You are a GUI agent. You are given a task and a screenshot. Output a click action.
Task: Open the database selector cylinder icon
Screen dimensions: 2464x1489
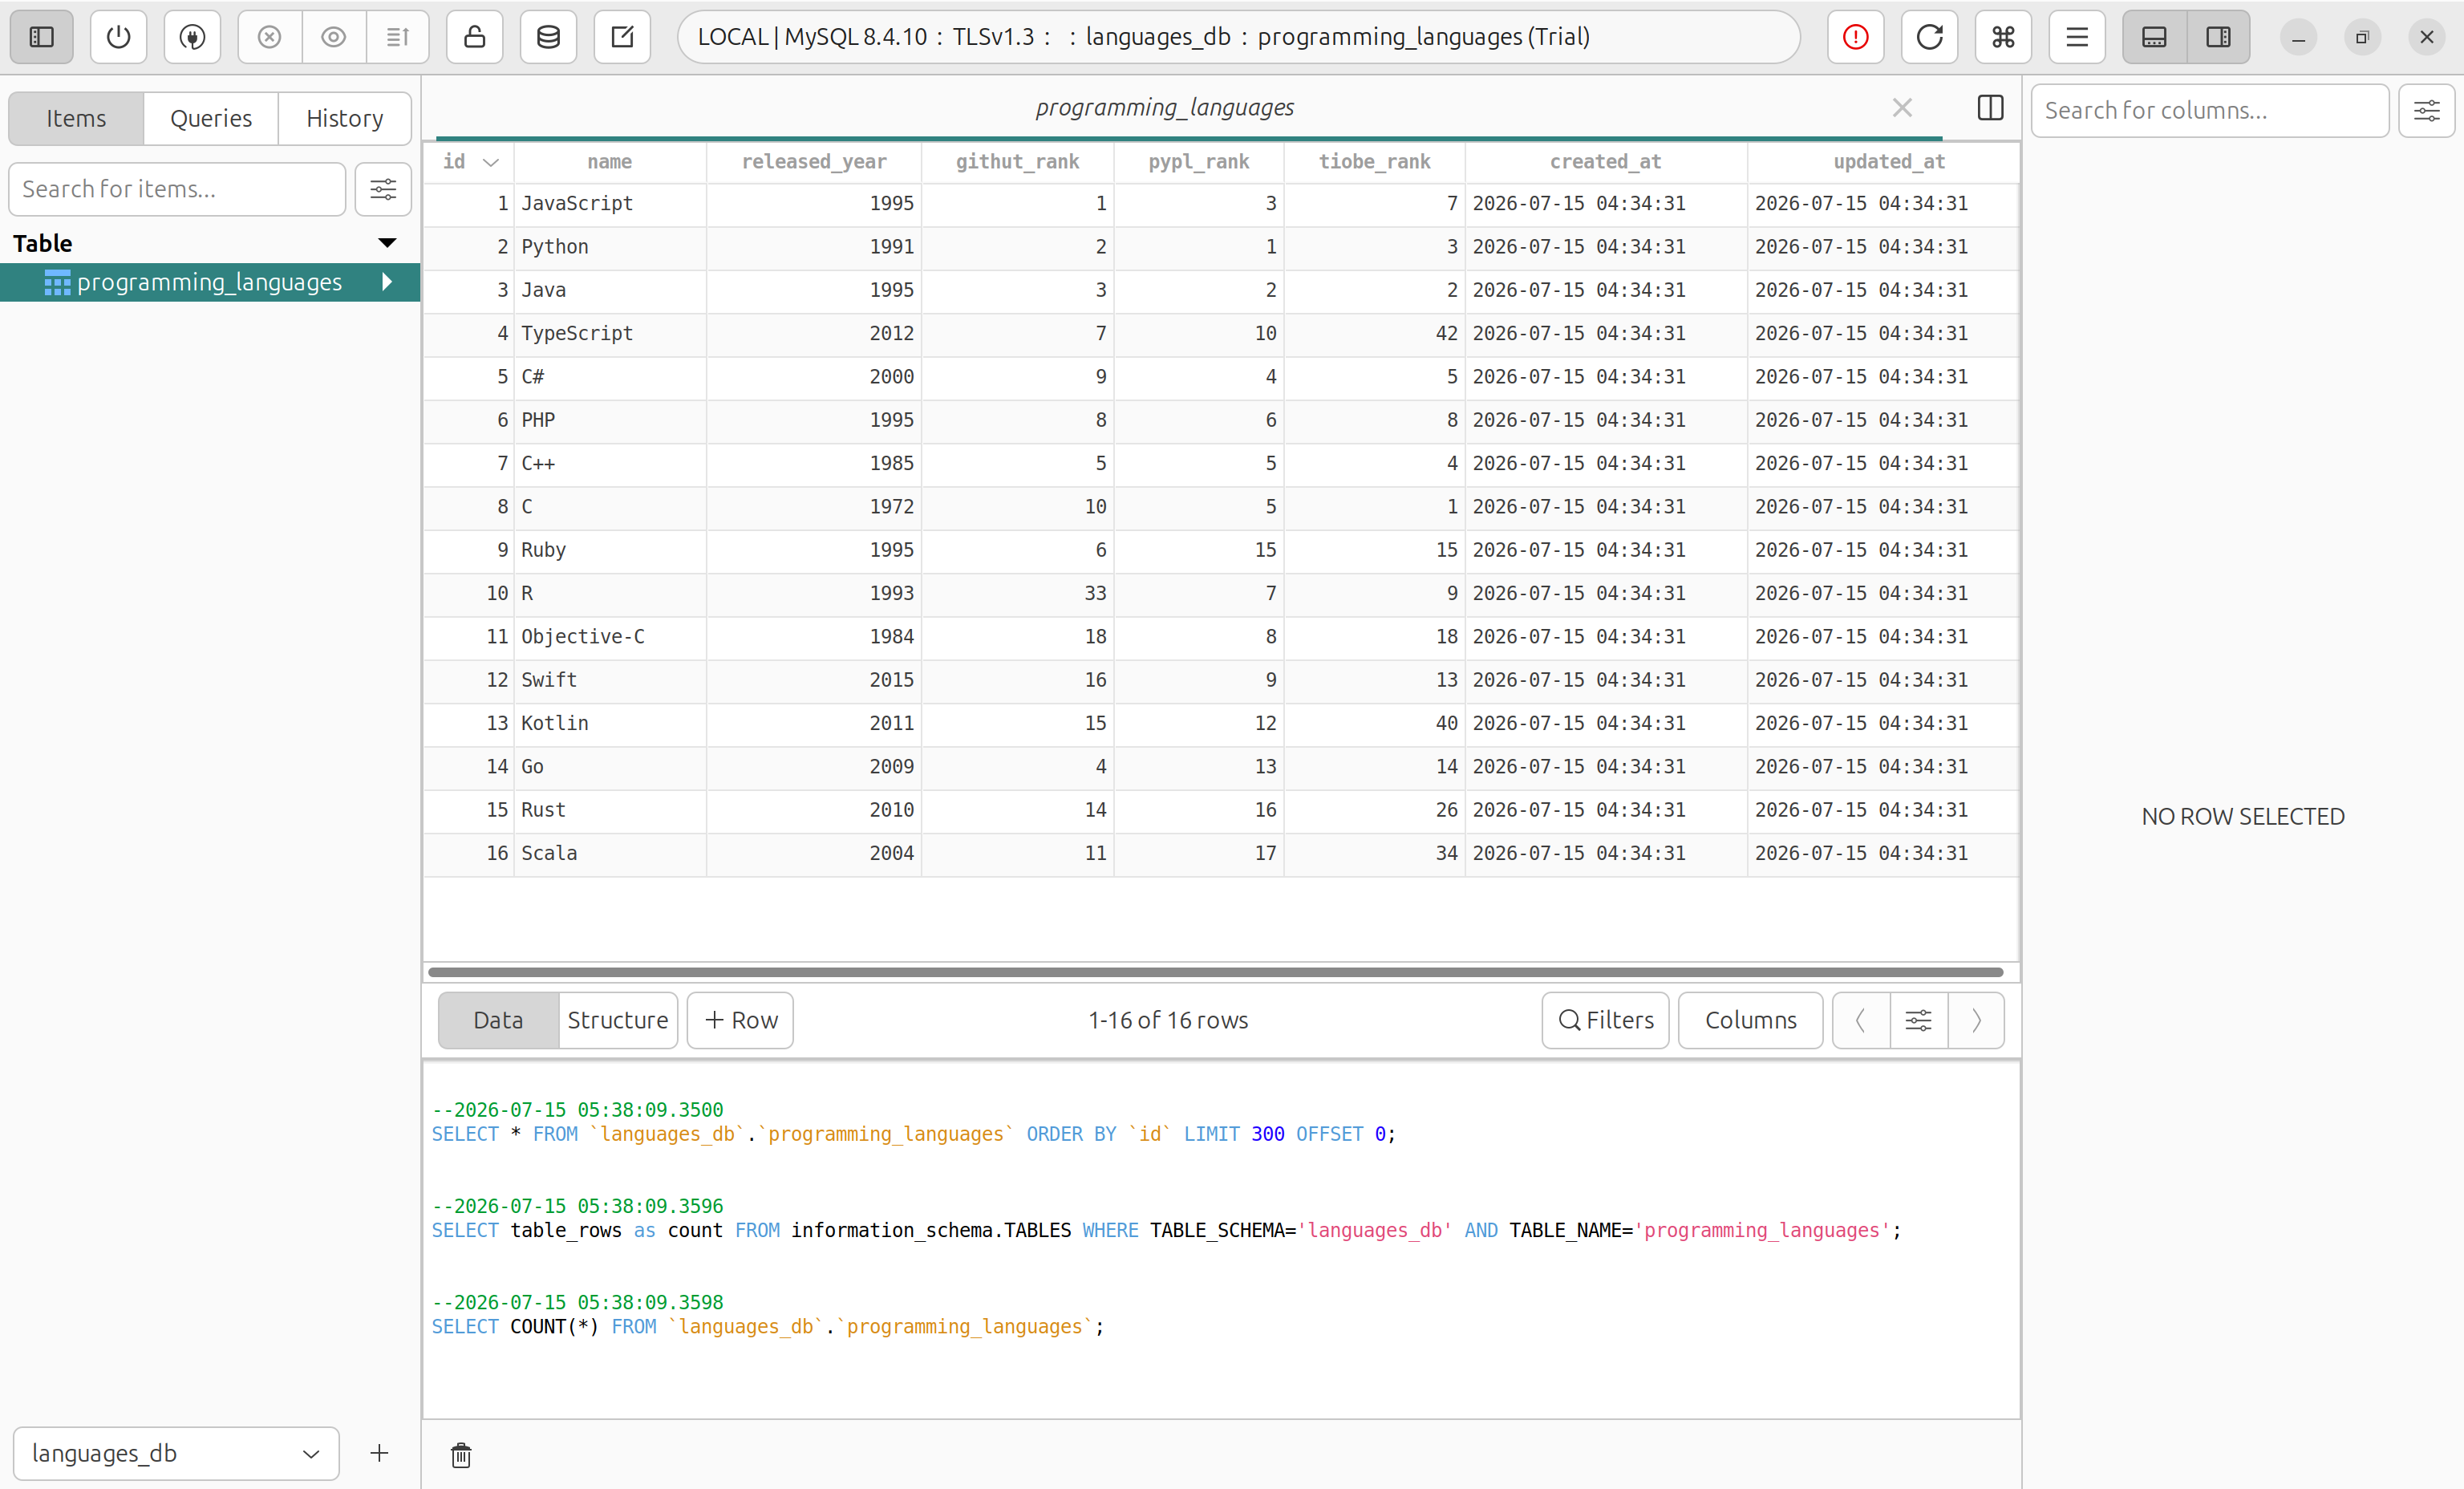point(548,37)
